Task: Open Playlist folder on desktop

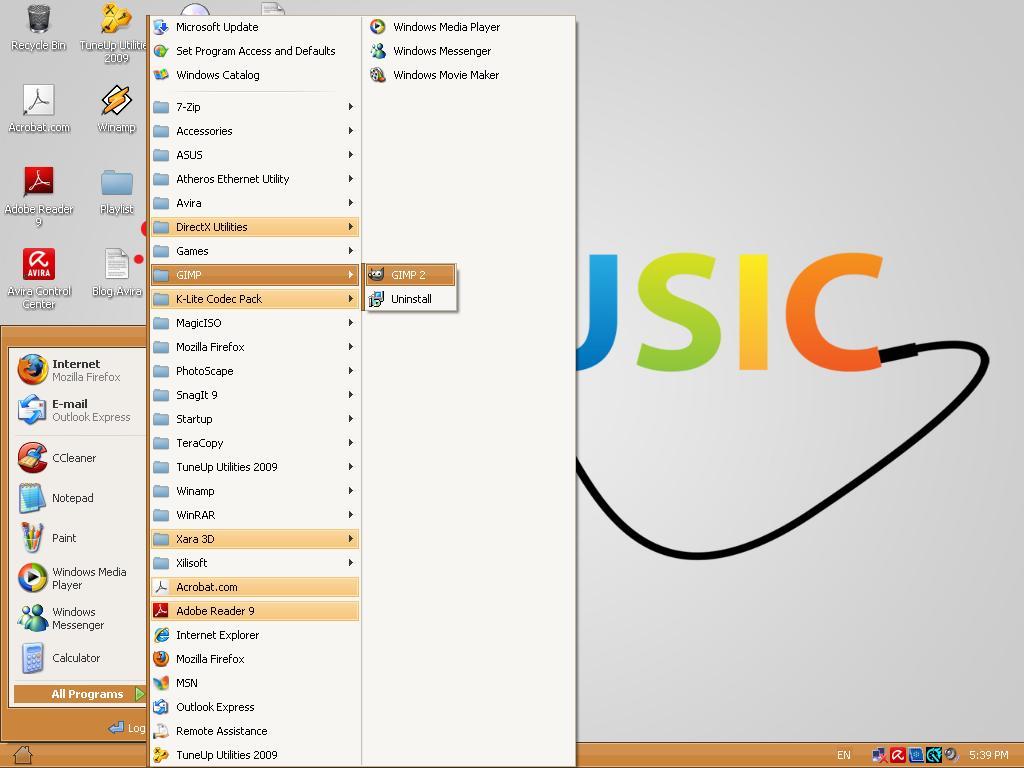Action: pyautogui.click(x=116, y=191)
